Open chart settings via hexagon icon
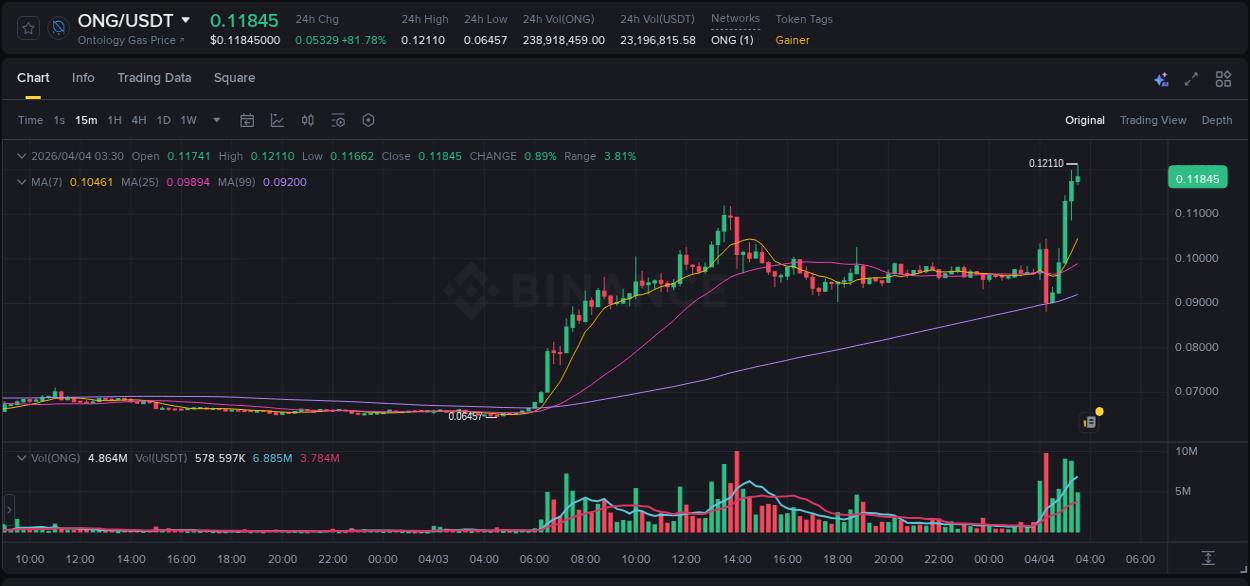The width and height of the screenshot is (1250, 586). [x=368, y=120]
